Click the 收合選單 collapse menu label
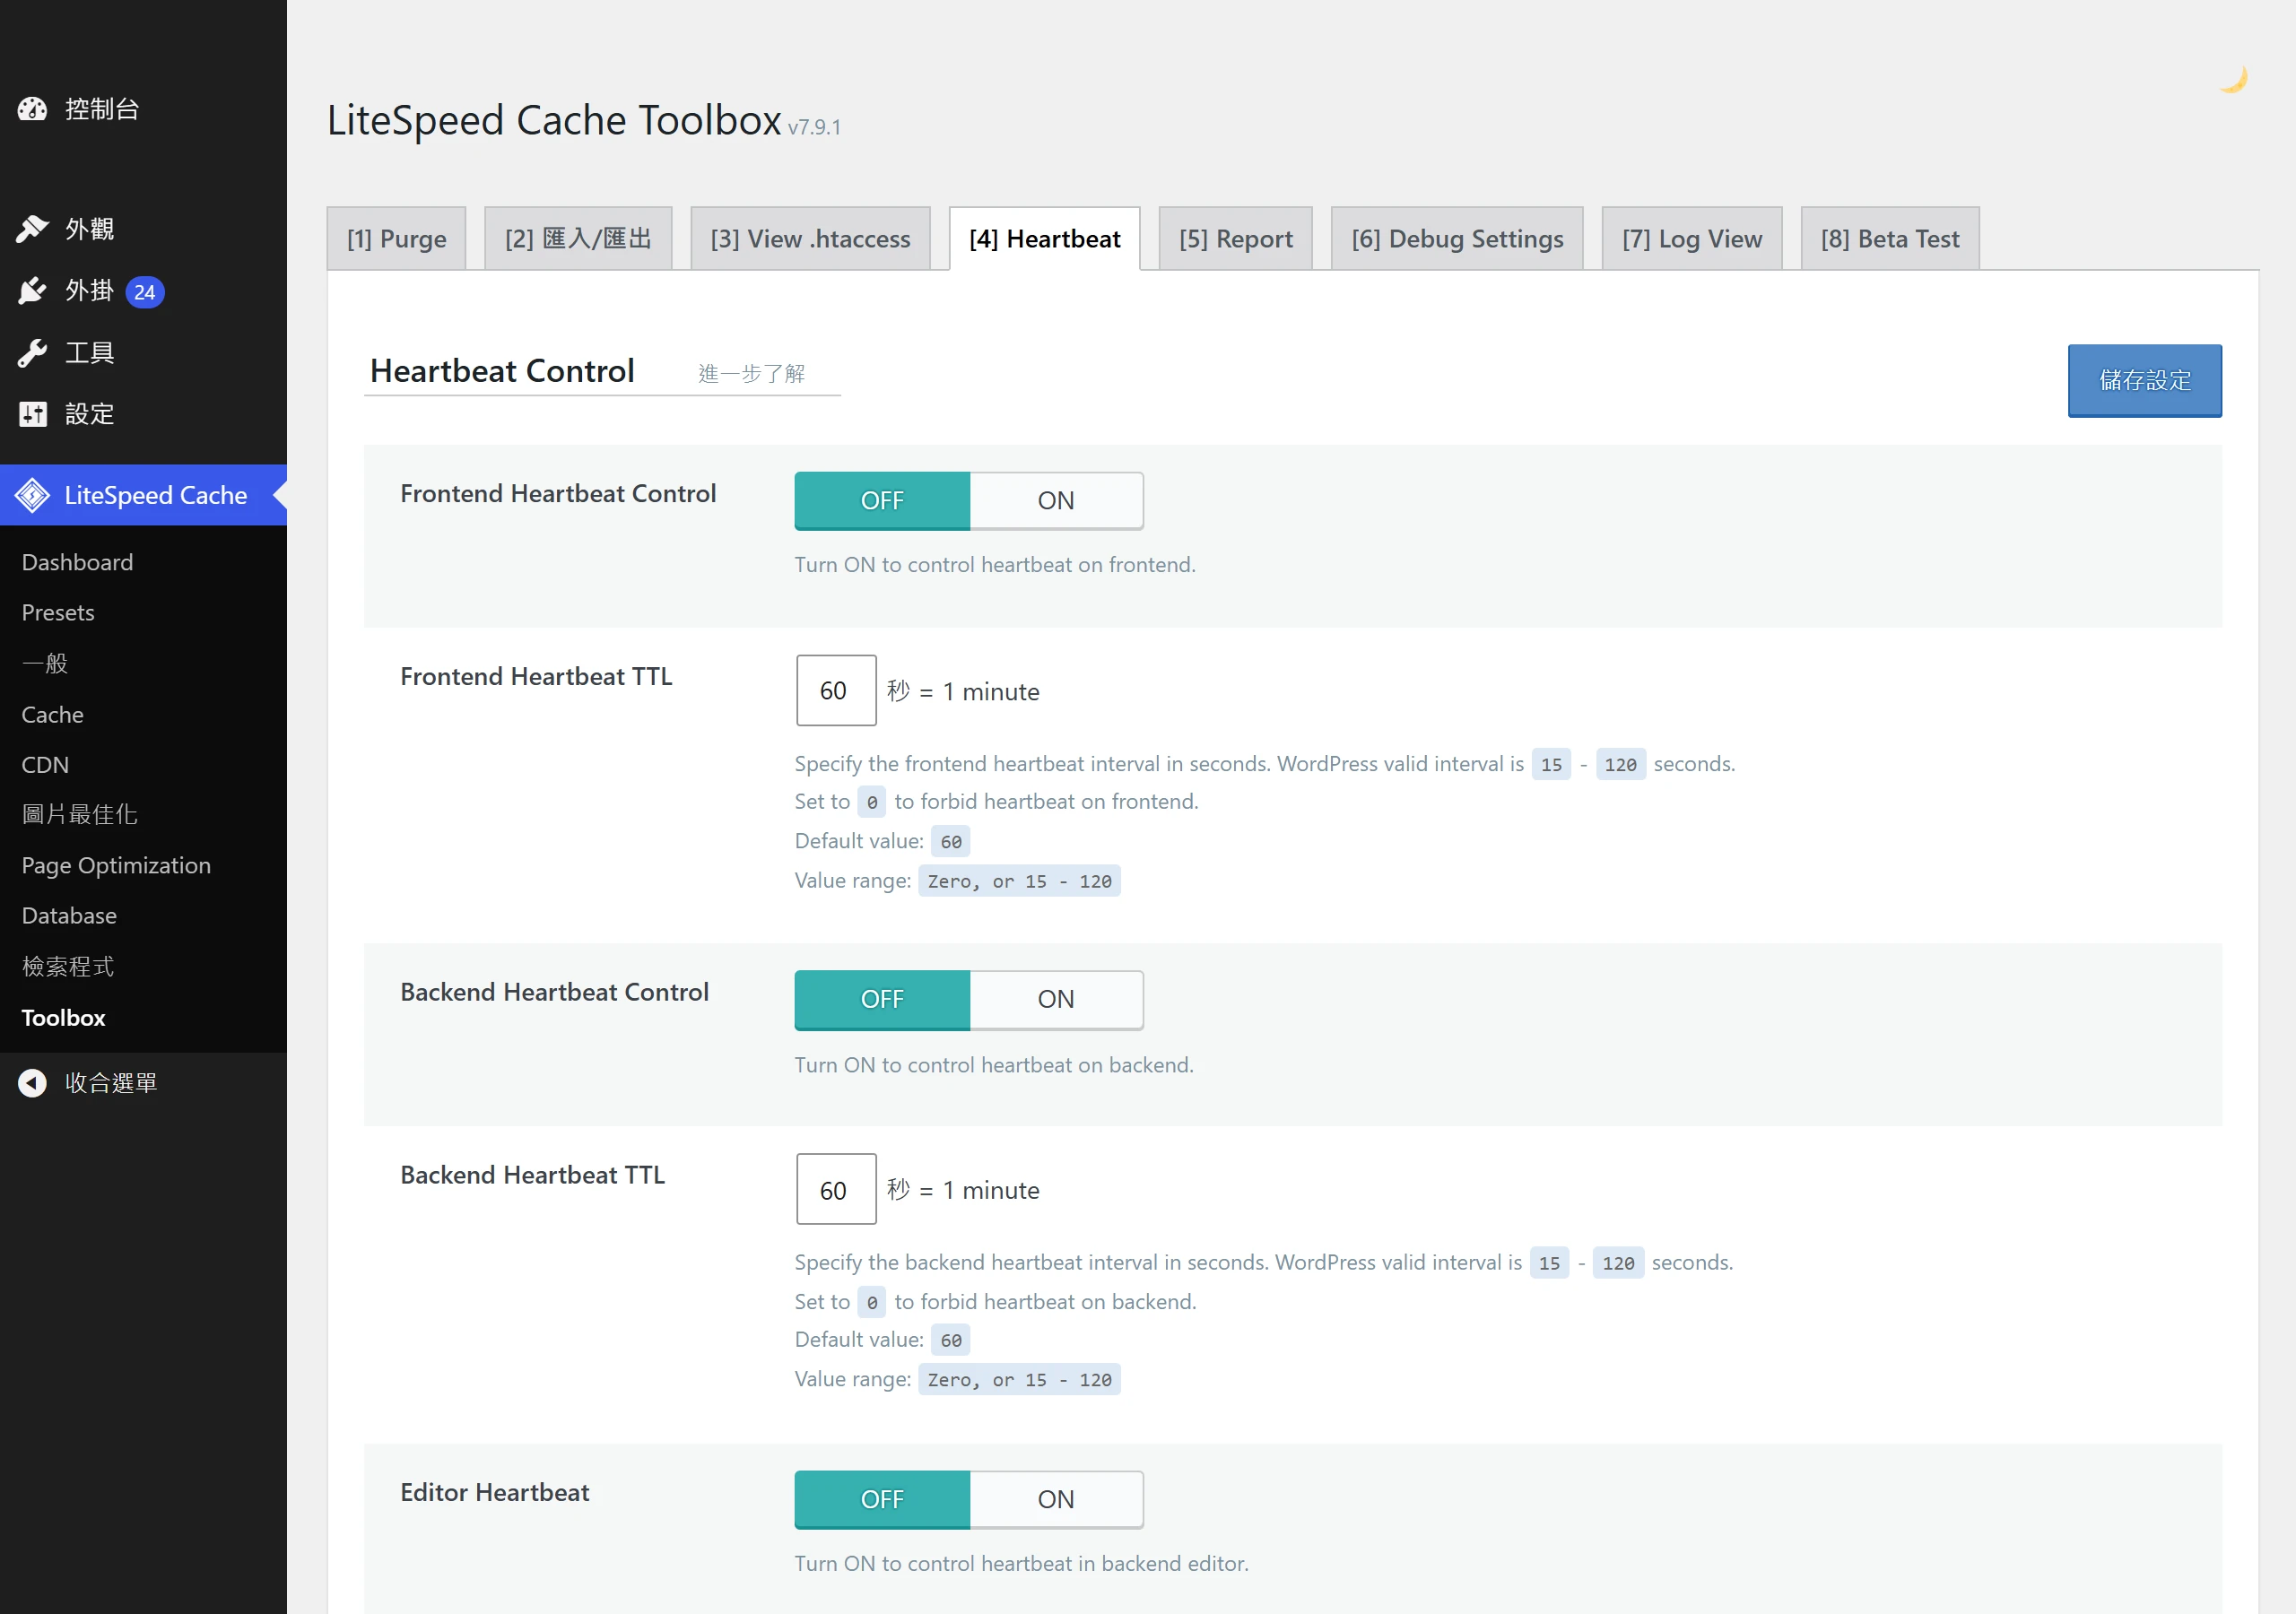The width and height of the screenshot is (2296, 1614). point(111,1083)
